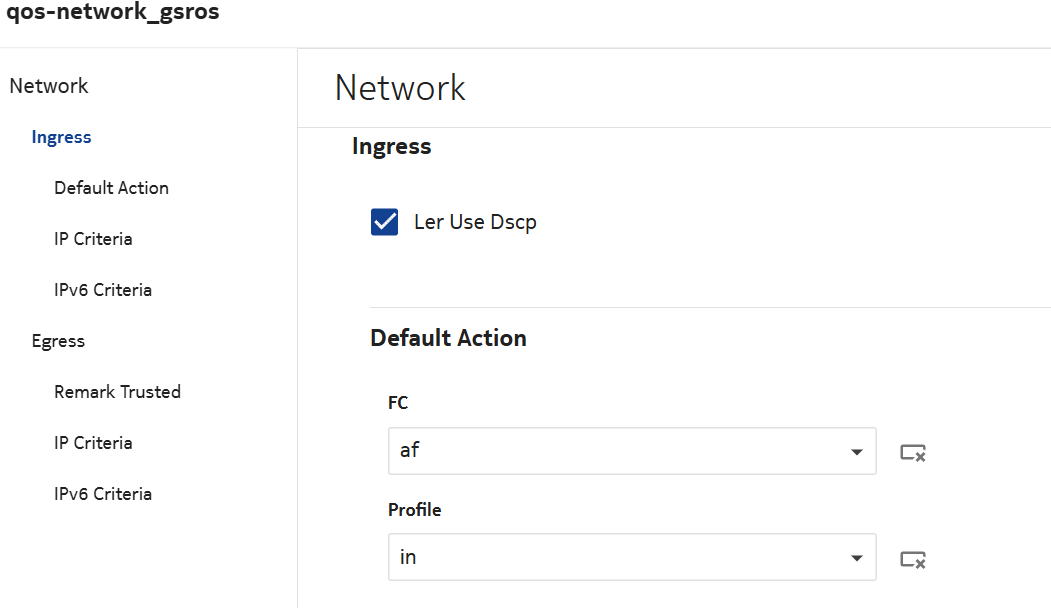Click the Default Action section heading

coord(448,338)
